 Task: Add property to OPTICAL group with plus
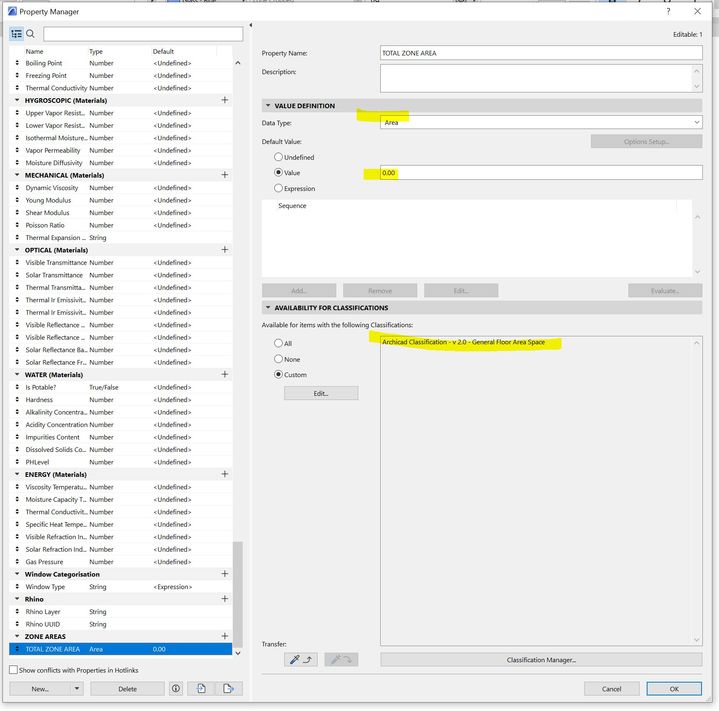pyautogui.click(x=225, y=249)
